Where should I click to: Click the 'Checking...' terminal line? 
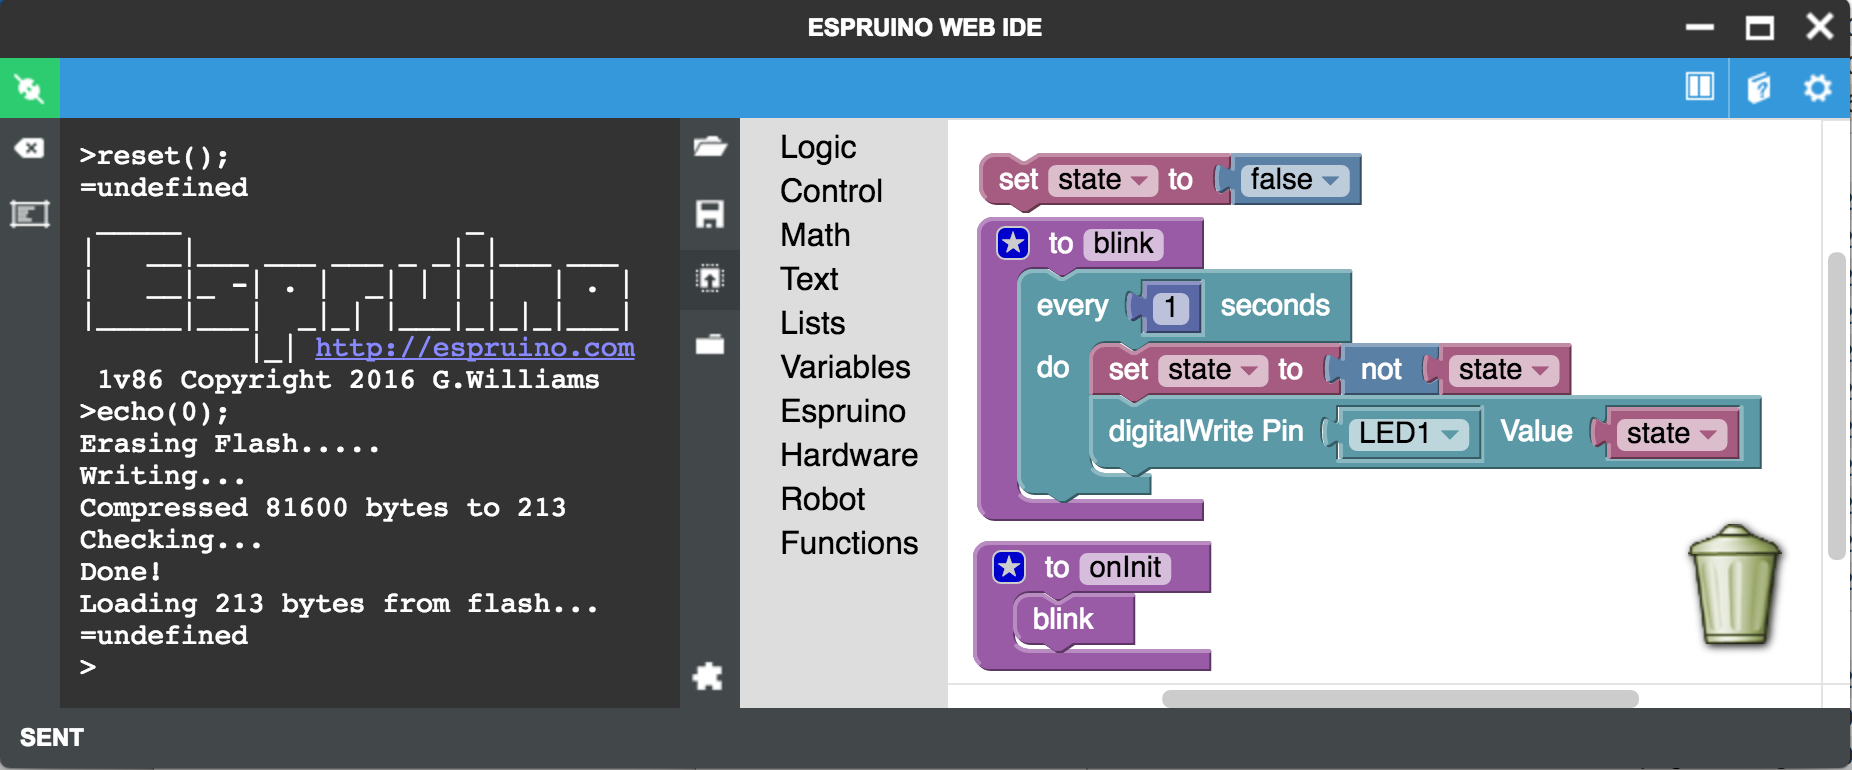(x=171, y=540)
